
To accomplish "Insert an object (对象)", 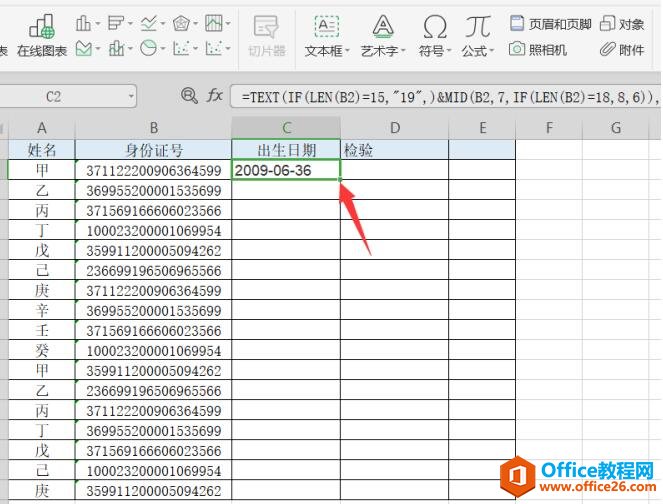I will click(622, 24).
